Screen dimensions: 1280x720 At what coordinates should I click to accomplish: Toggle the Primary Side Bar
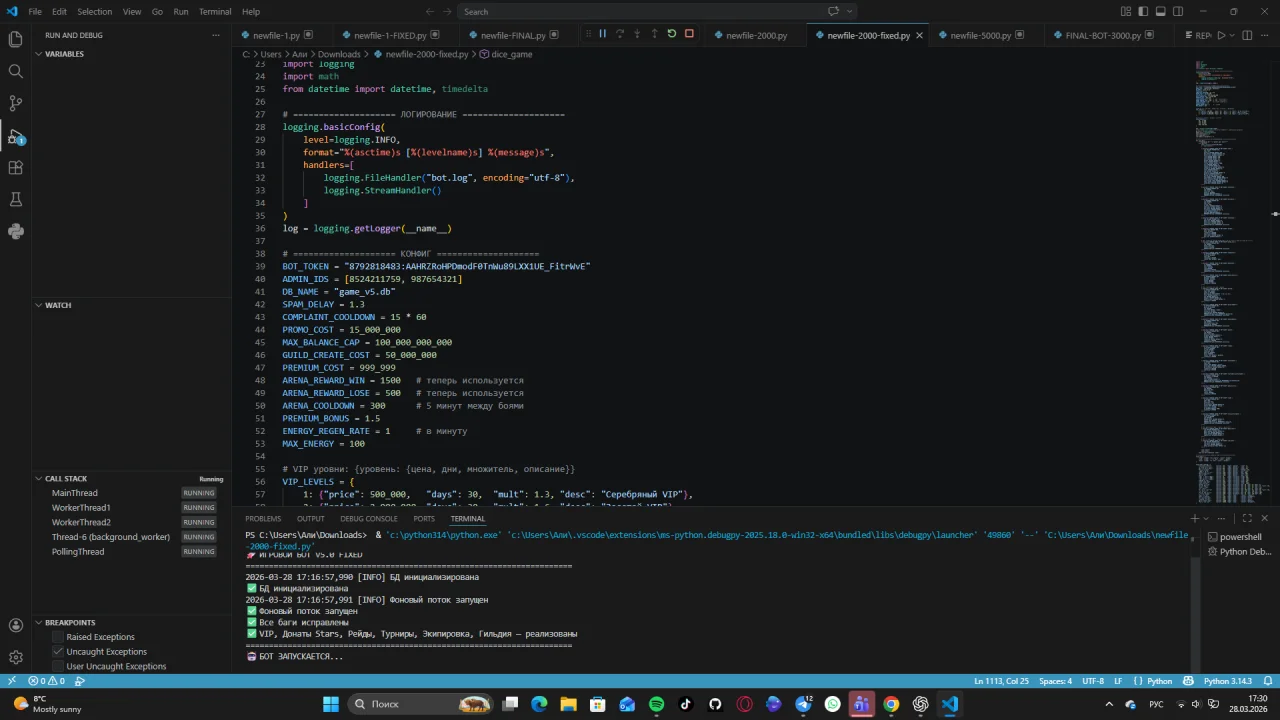[1143, 11]
